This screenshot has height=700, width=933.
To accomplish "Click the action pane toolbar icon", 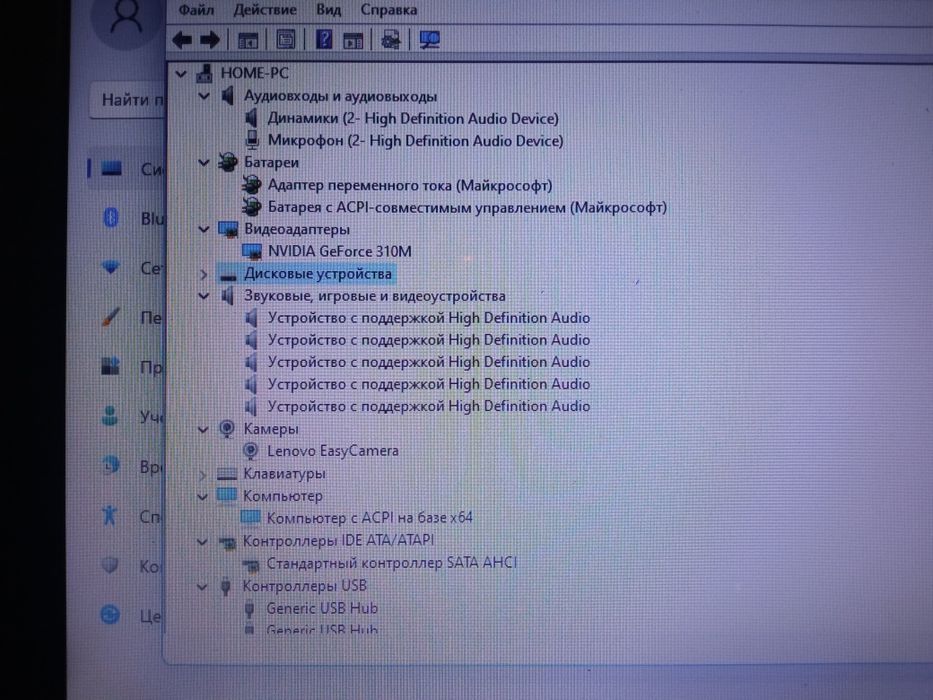I will 353,40.
